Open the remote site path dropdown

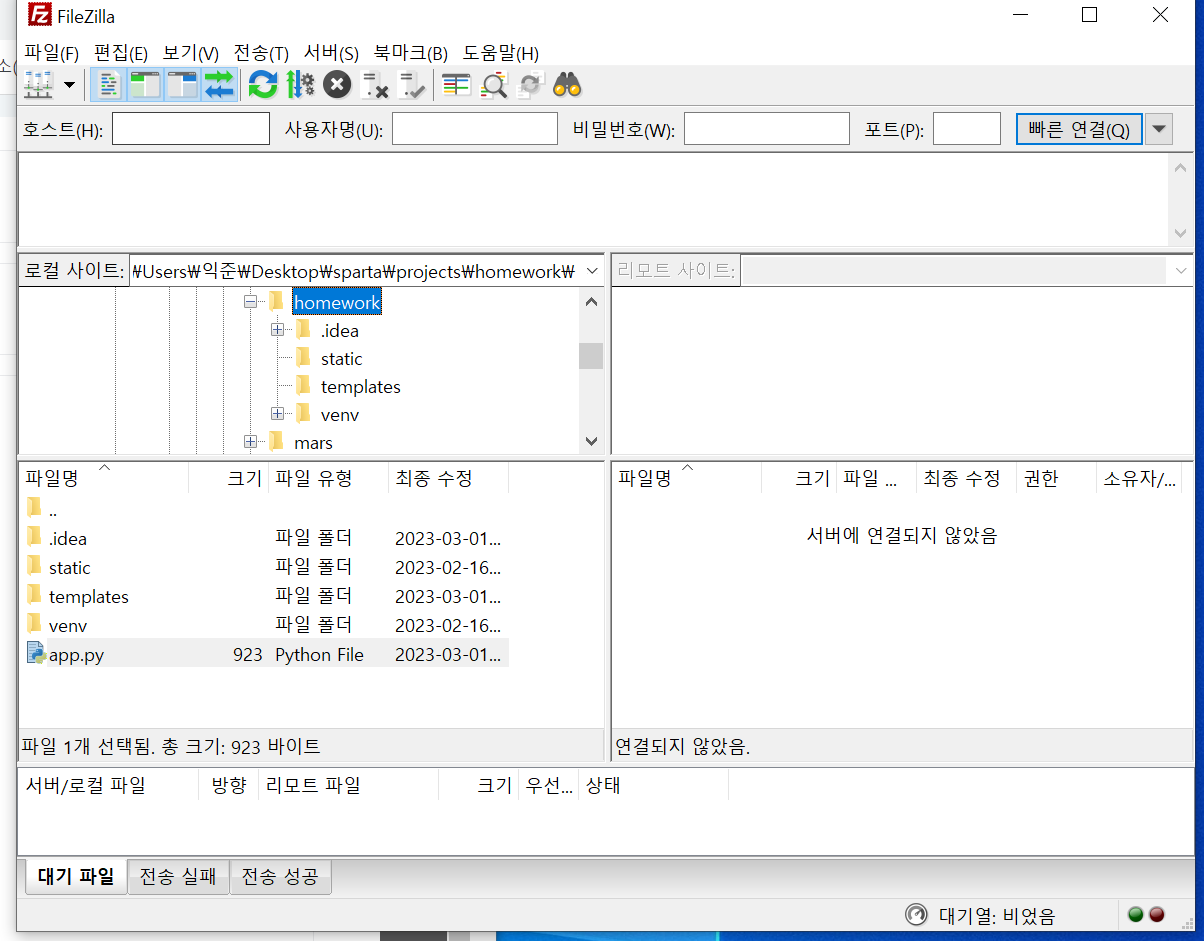[x=1182, y=271]
